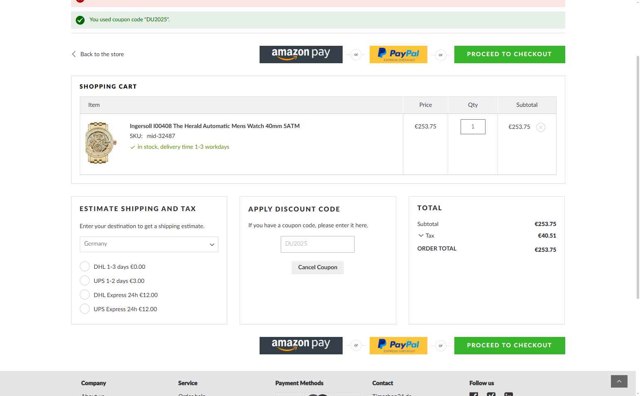Viewport: 640px width, 396px height.
Task: Click the ESTIMATE SHIPPING AND TAX heading
Action: pos(138,209)
